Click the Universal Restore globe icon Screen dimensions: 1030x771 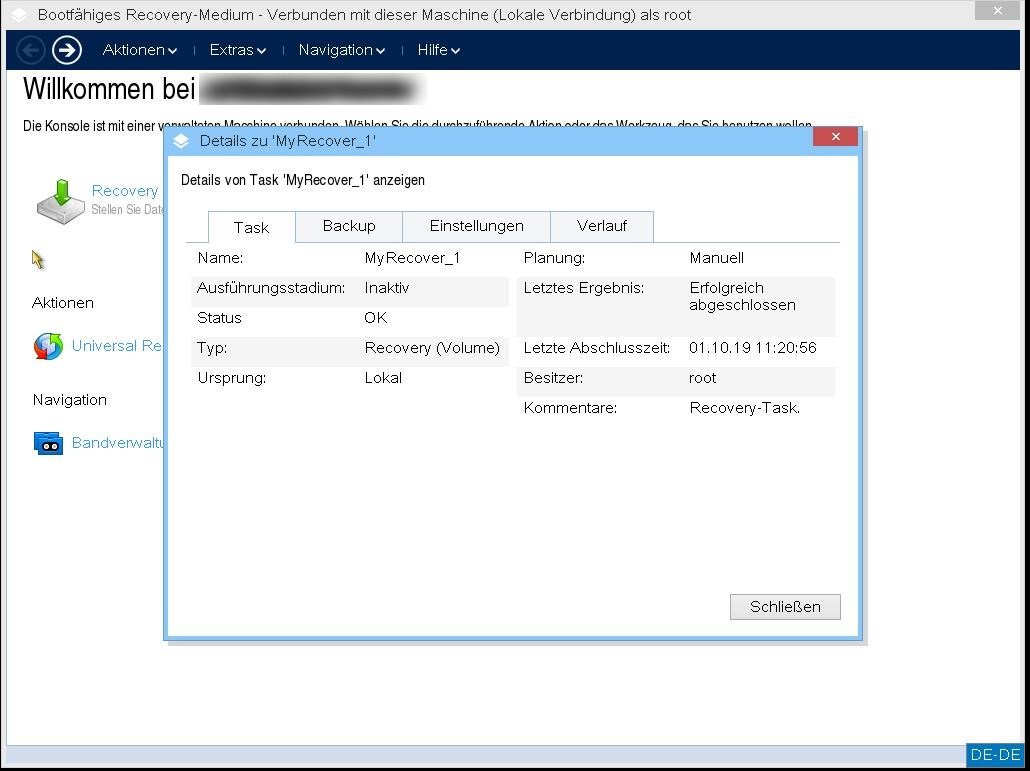[x=49, y=345]
